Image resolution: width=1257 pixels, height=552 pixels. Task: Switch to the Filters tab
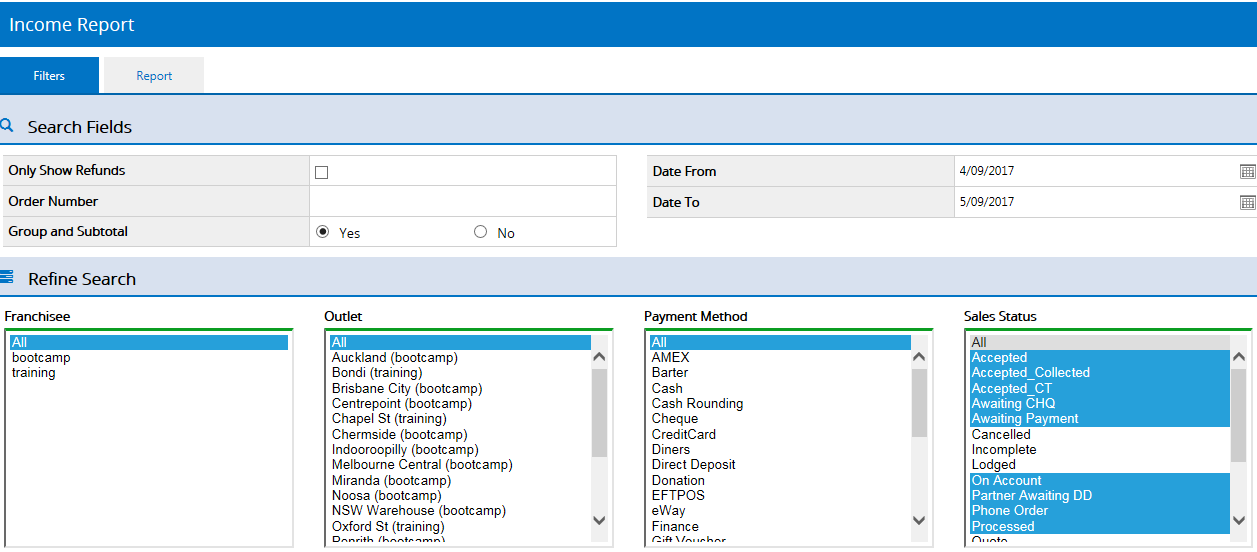pos(49,75)
